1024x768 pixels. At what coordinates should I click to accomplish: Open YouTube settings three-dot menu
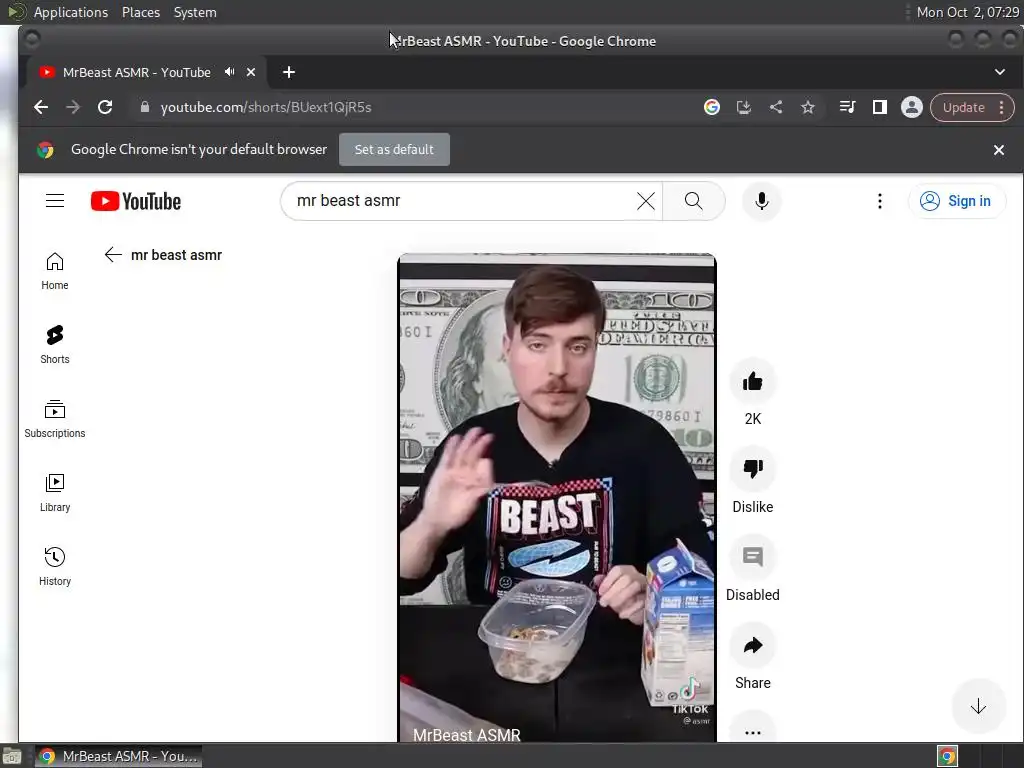click(880, 201)
